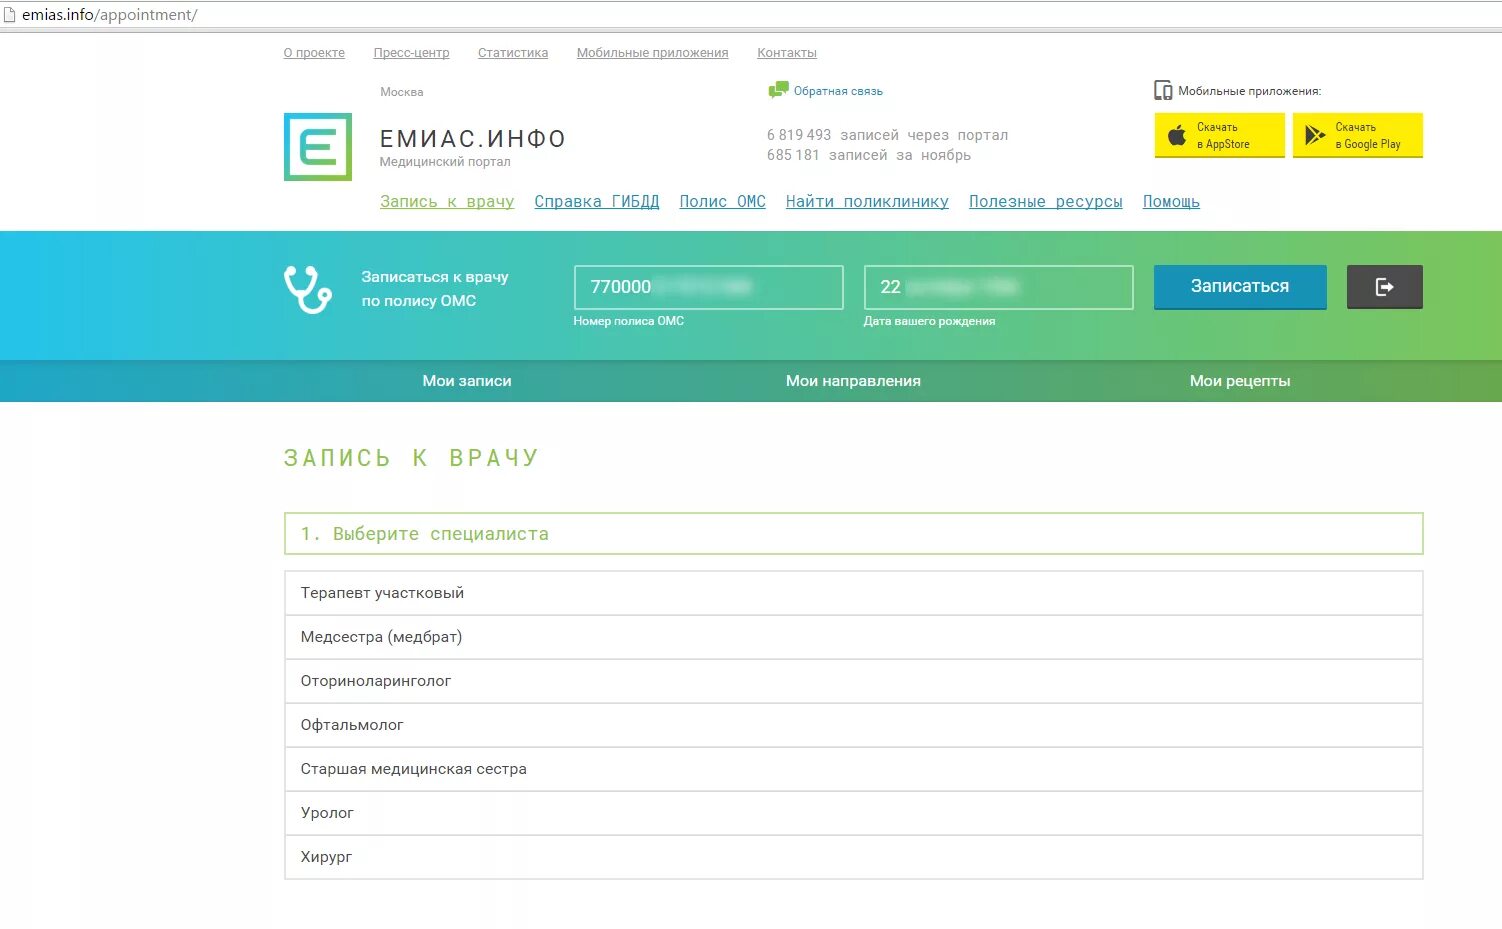Click the EMIAS green E logo
Screen dimensions: 1502x929
(318, 147)
